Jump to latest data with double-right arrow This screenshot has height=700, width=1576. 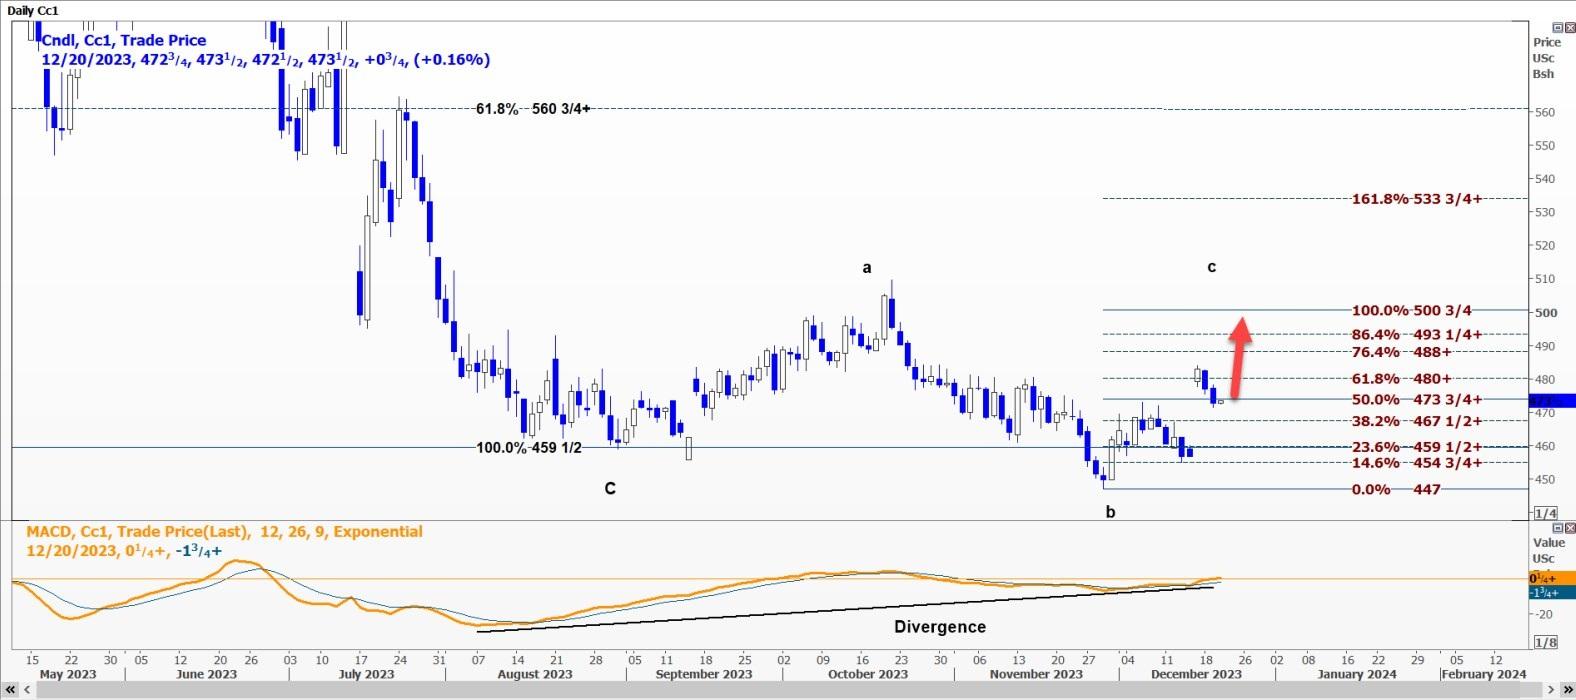coord(1566,691)
